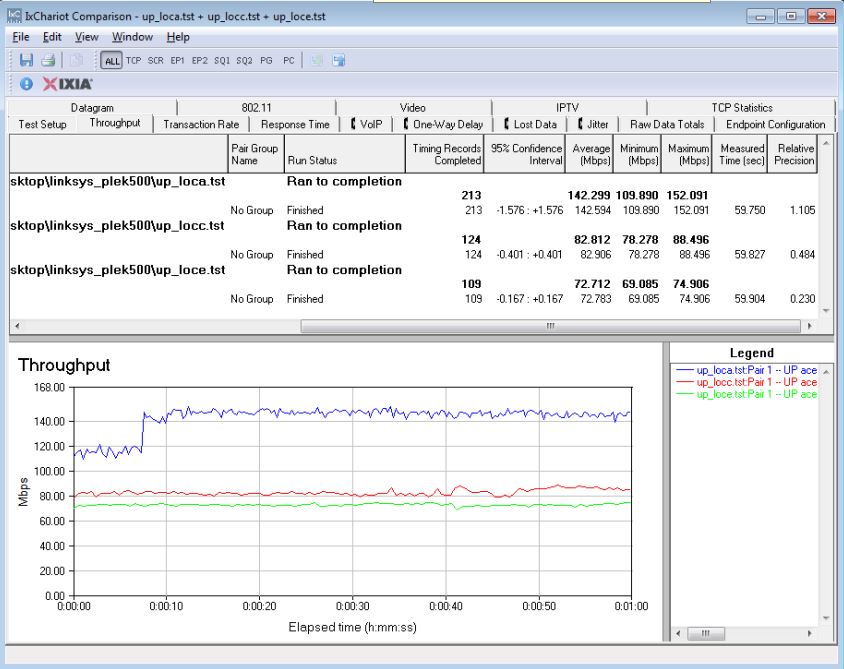Click the results table right scroll arrow
The width and height of the screenshot is (844, 669).
click(x=809, y=326)
